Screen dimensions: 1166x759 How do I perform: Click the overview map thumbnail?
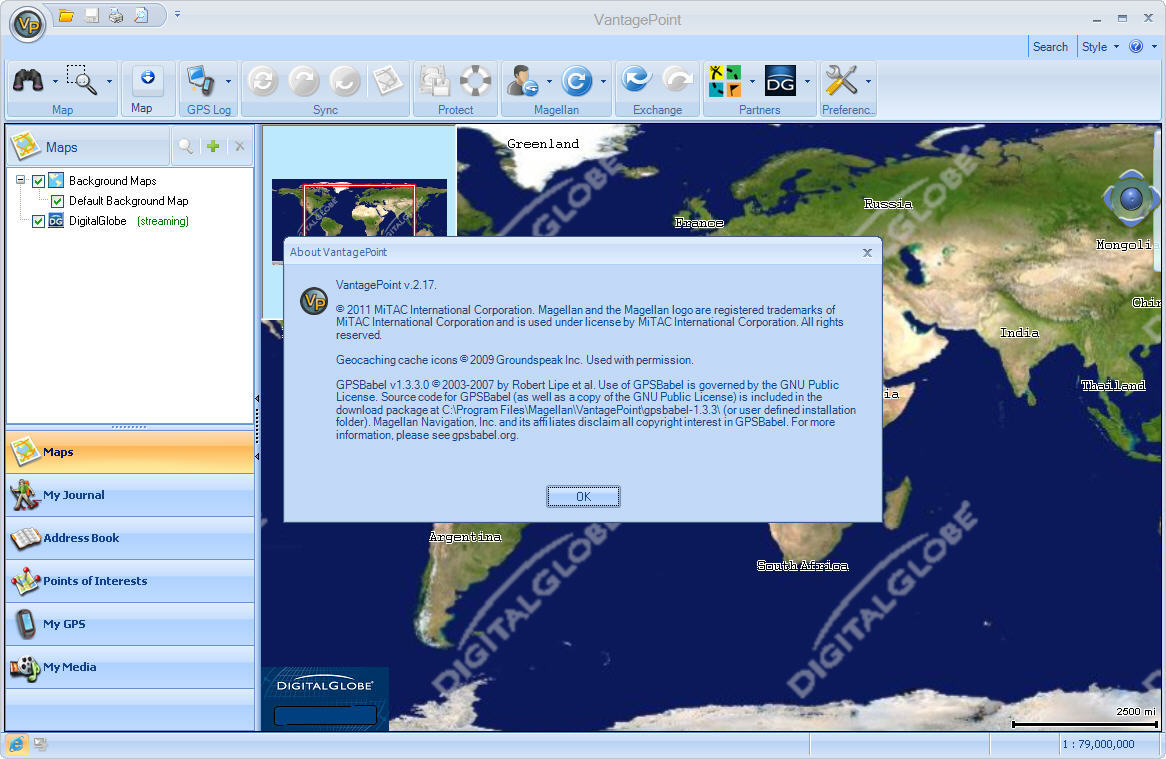[x=359, y=208]
